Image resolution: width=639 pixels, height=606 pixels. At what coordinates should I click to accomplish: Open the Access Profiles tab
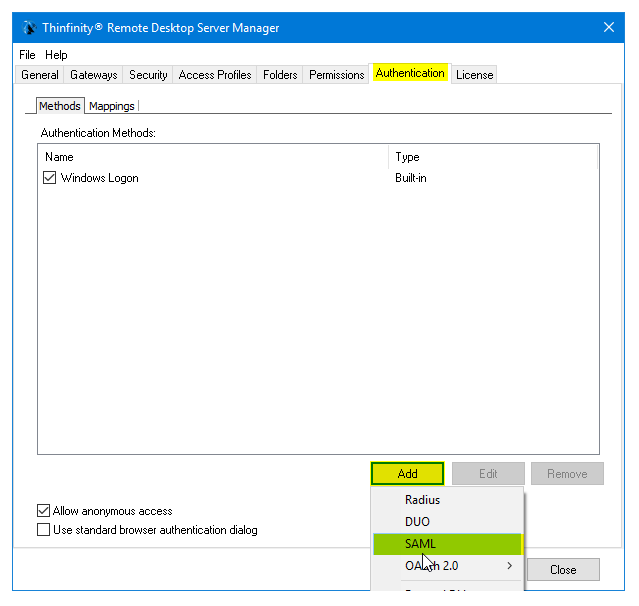click(x=215, y=75)
